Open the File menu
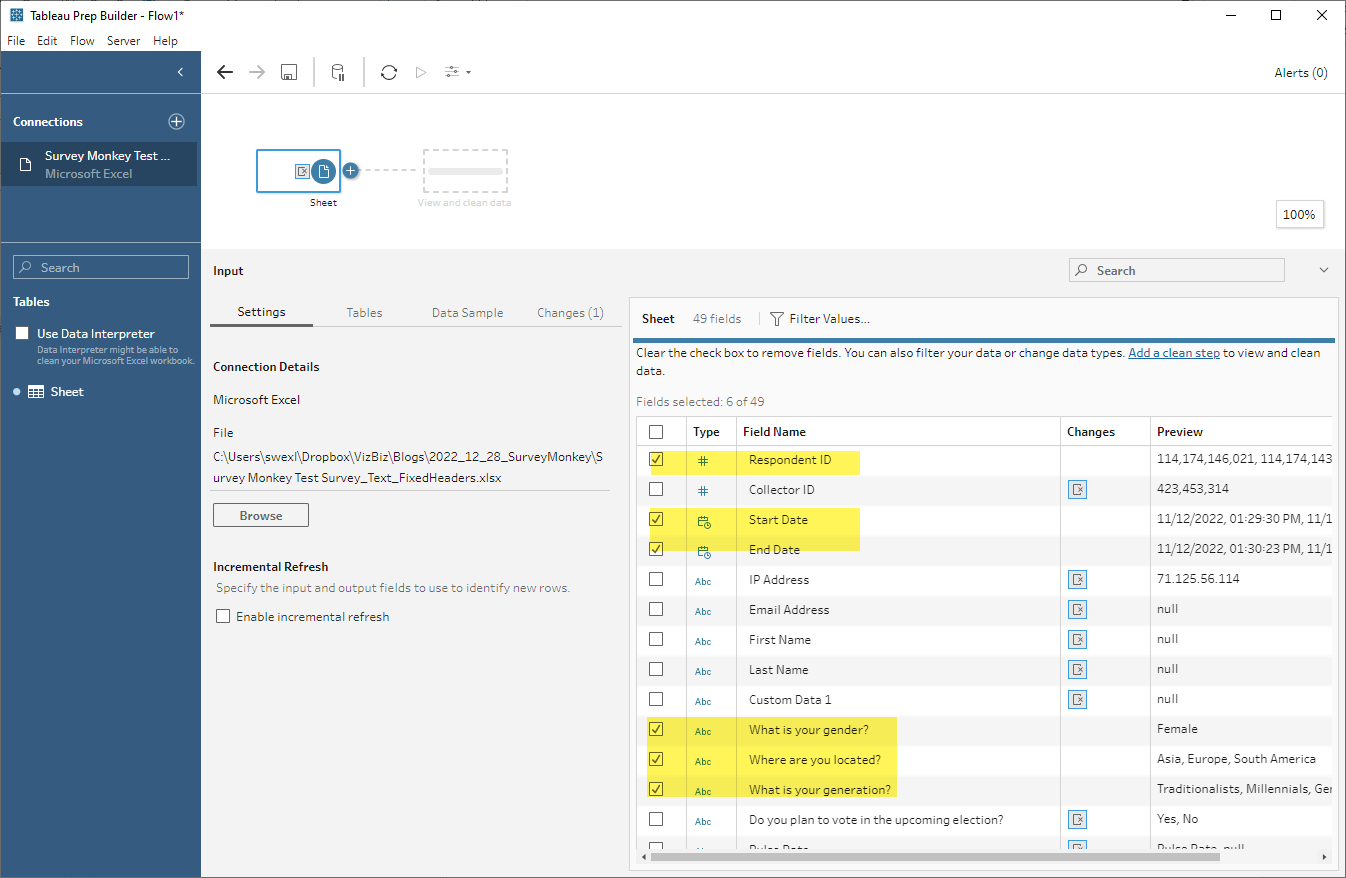Image resolution: width=1346 pixels, height=878 pixels. [x=16, y=41]
